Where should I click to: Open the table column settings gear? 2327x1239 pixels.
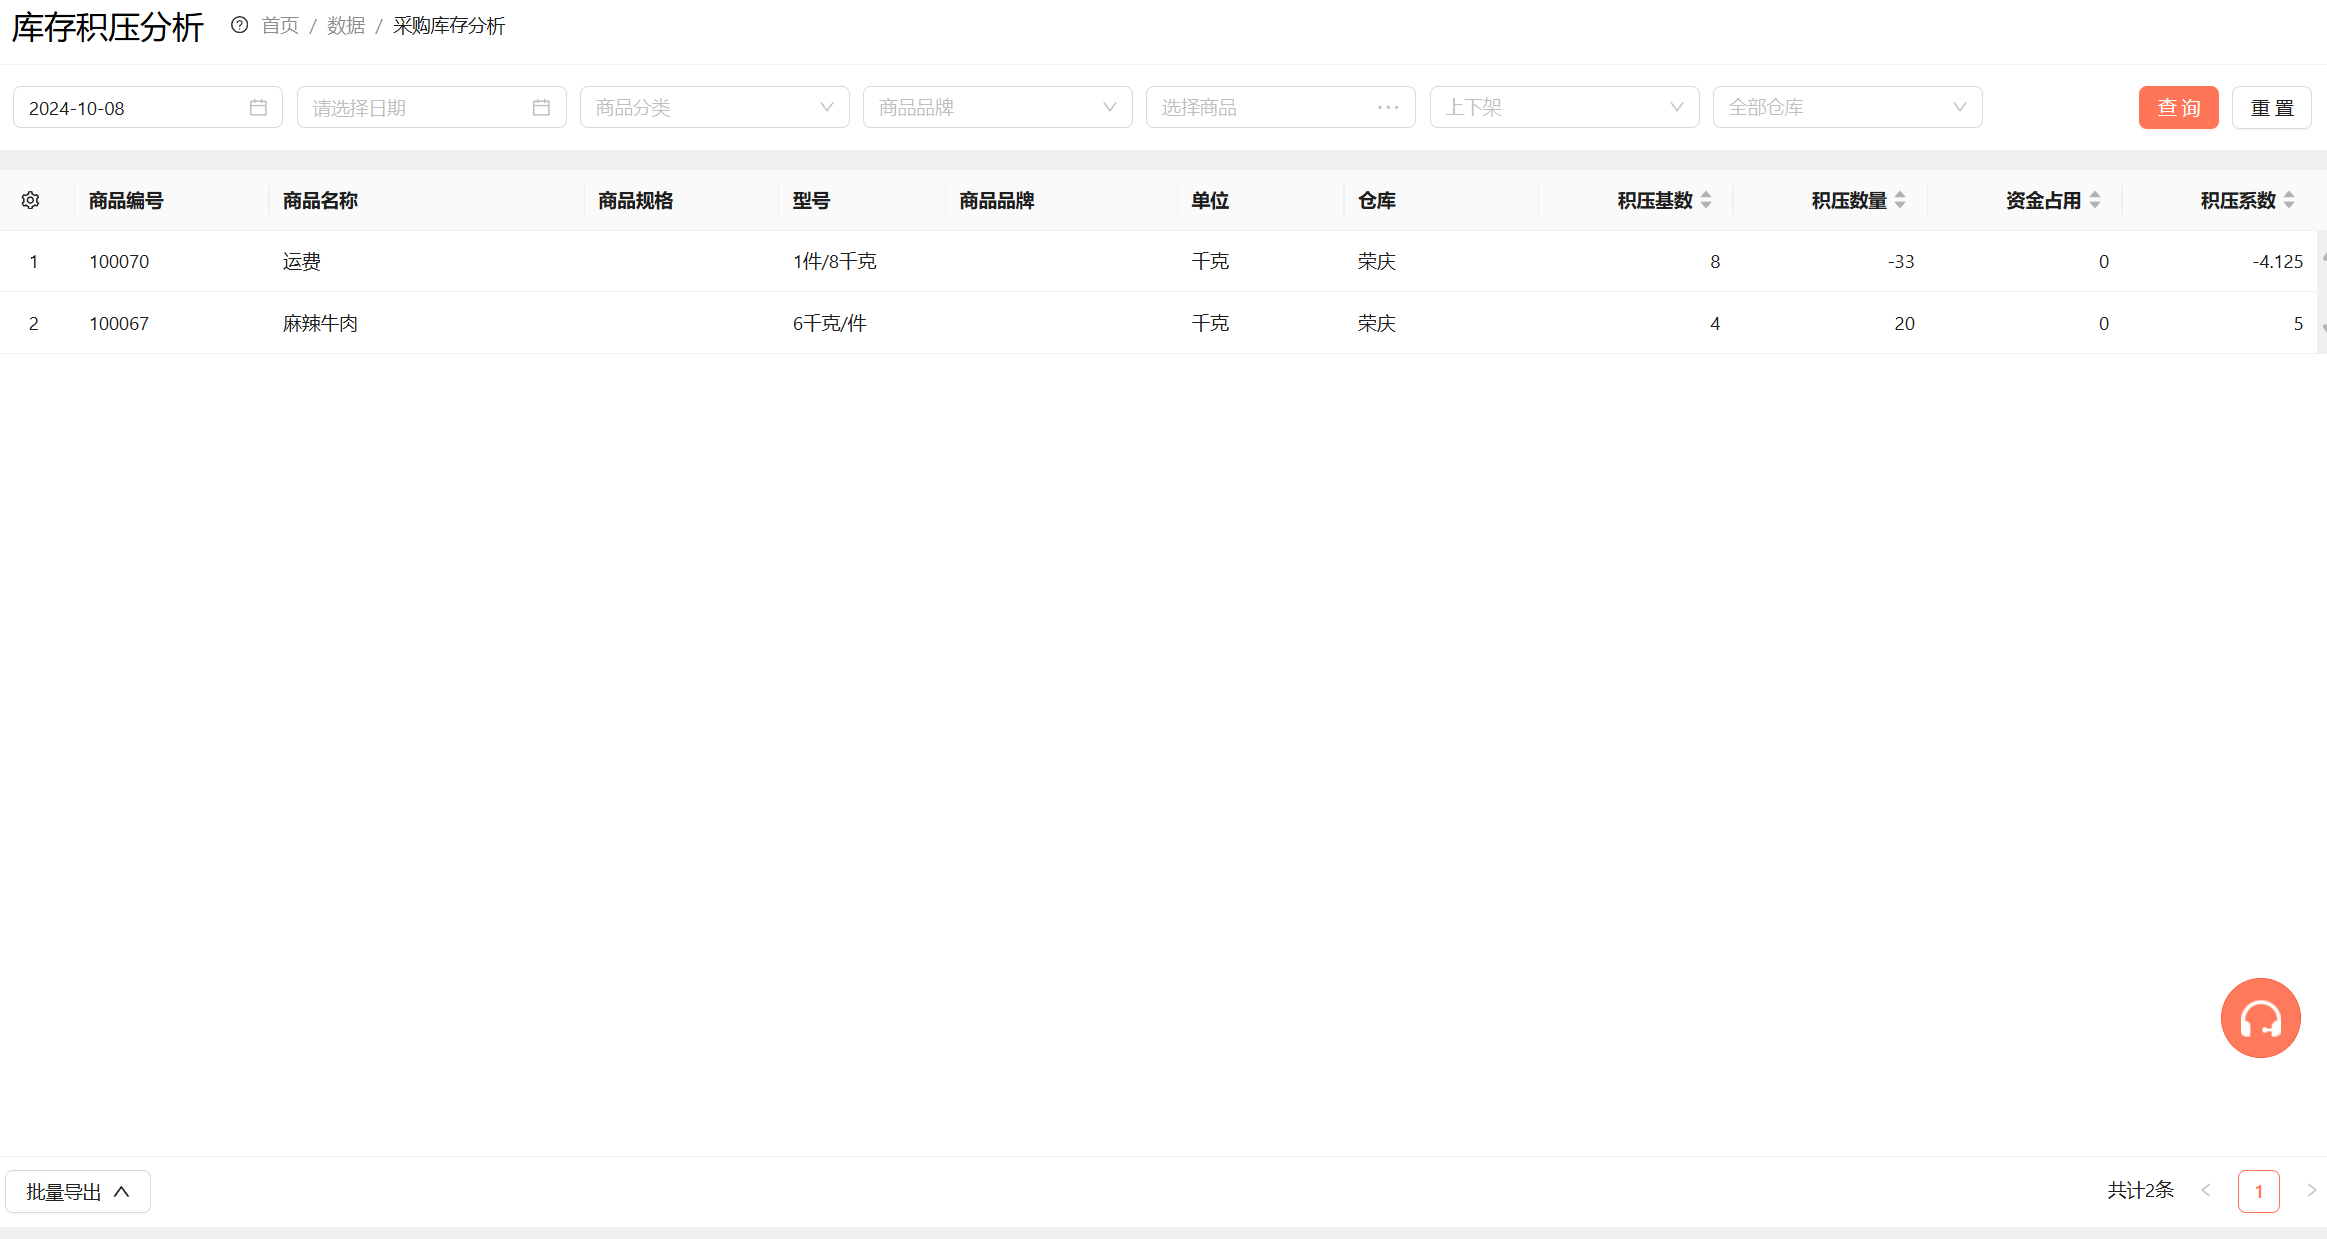tap(31, 200)
